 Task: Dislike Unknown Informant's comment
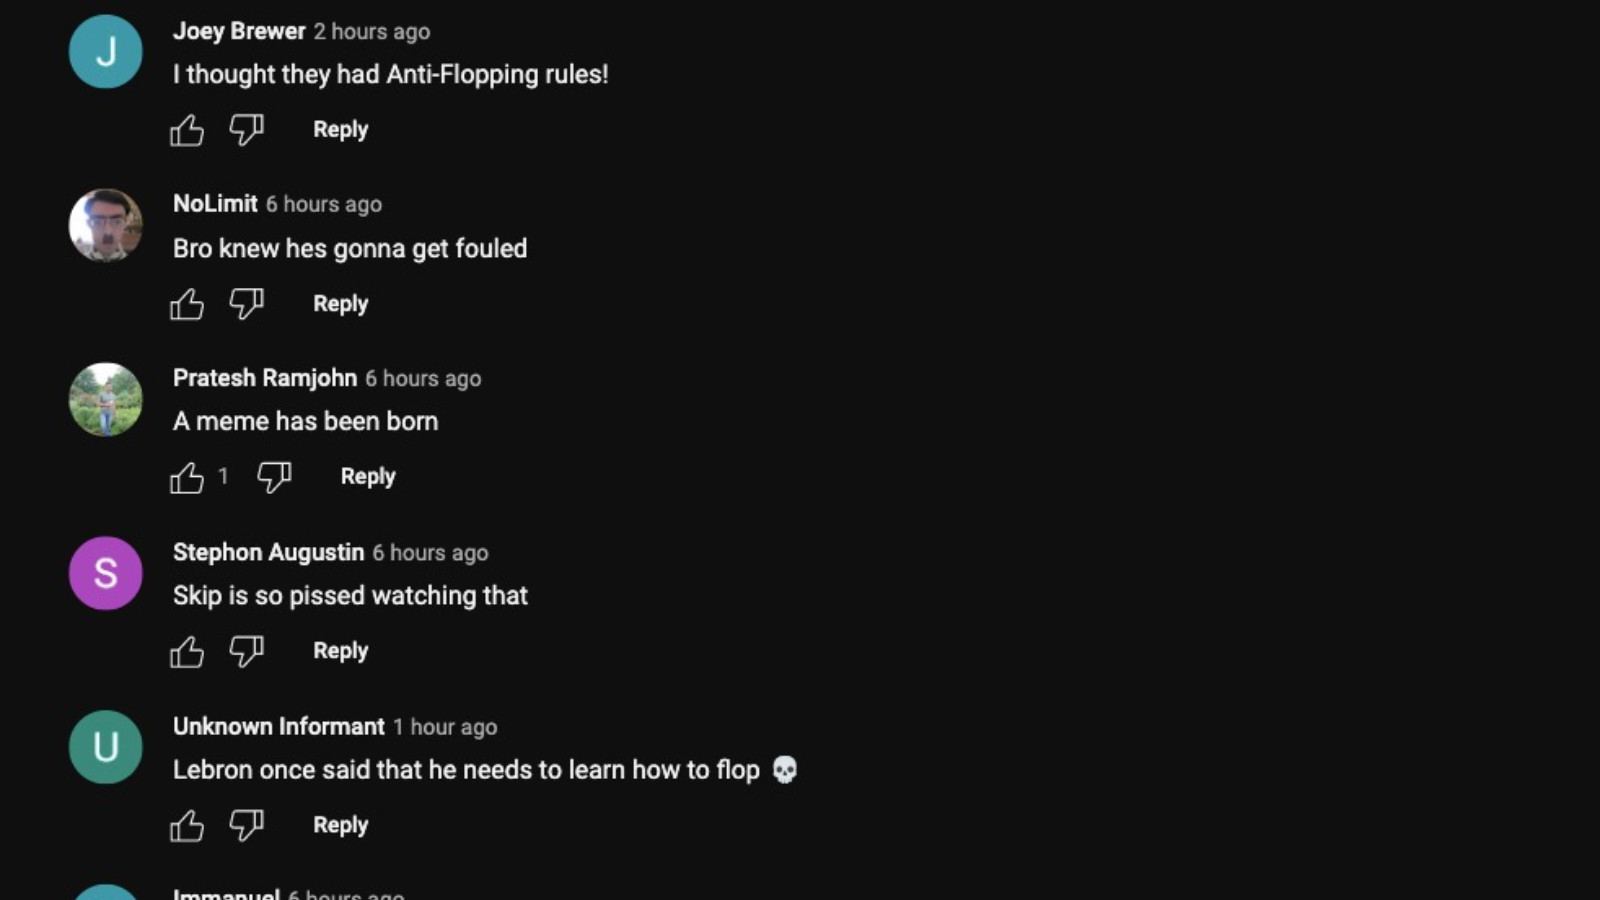point(246,826)
